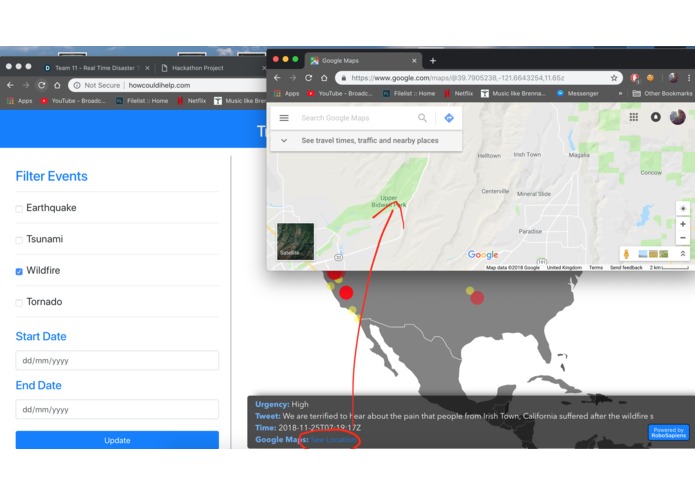This screenshot has height=494, width=695.
Task: Focus the Search Google Maps field
Action: click(355, 118)
